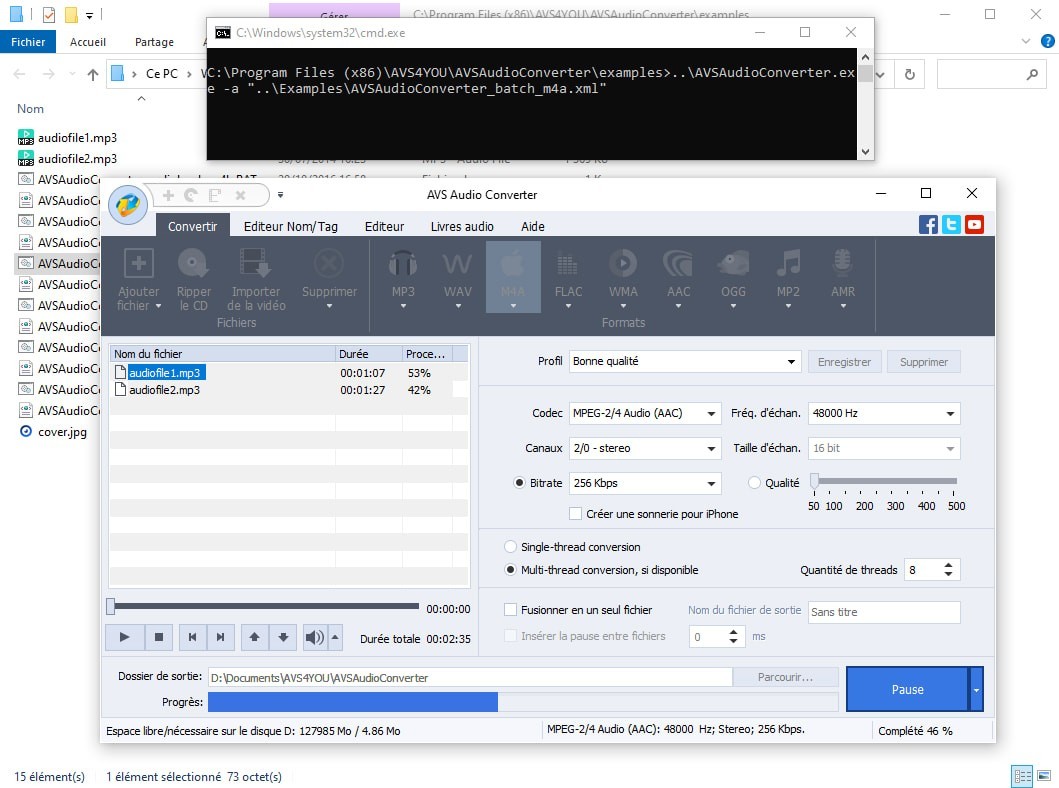Select the FLAC output format
The image size is (1059, 788).
click(x=568, y=275)
